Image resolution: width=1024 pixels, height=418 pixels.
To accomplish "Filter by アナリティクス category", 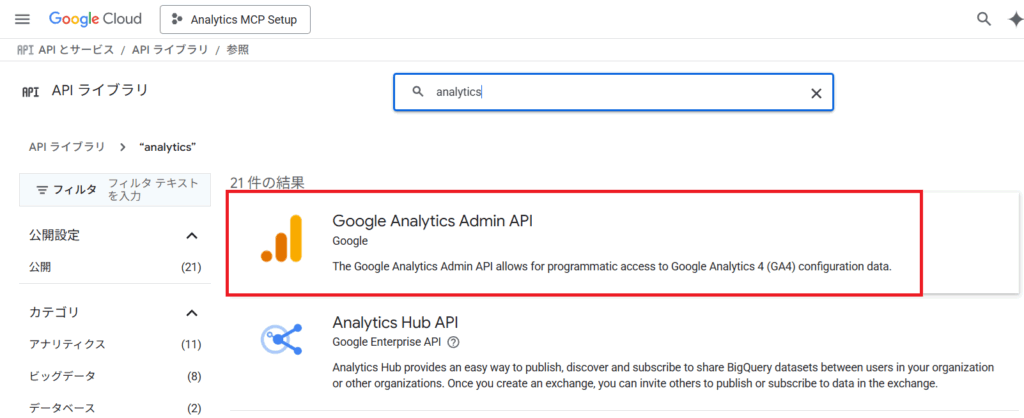I will click(67, 344).
